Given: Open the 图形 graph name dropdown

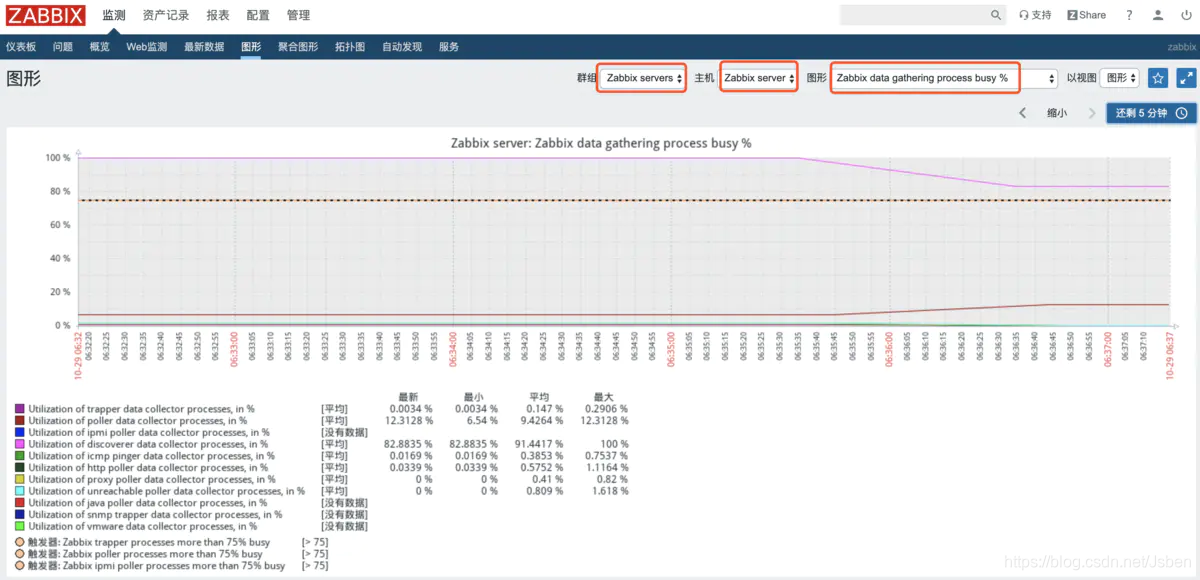Looking at the screenshot, I should (x=944, y=78).
